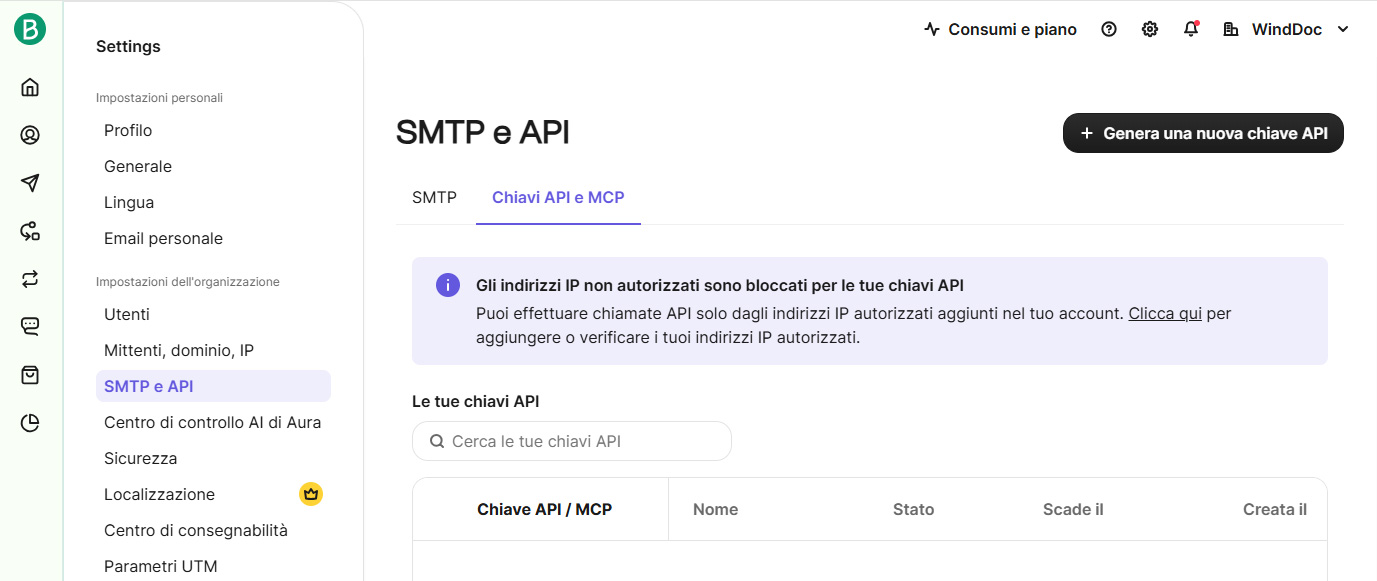Open the analytics pie chart icon

point(30,423)
